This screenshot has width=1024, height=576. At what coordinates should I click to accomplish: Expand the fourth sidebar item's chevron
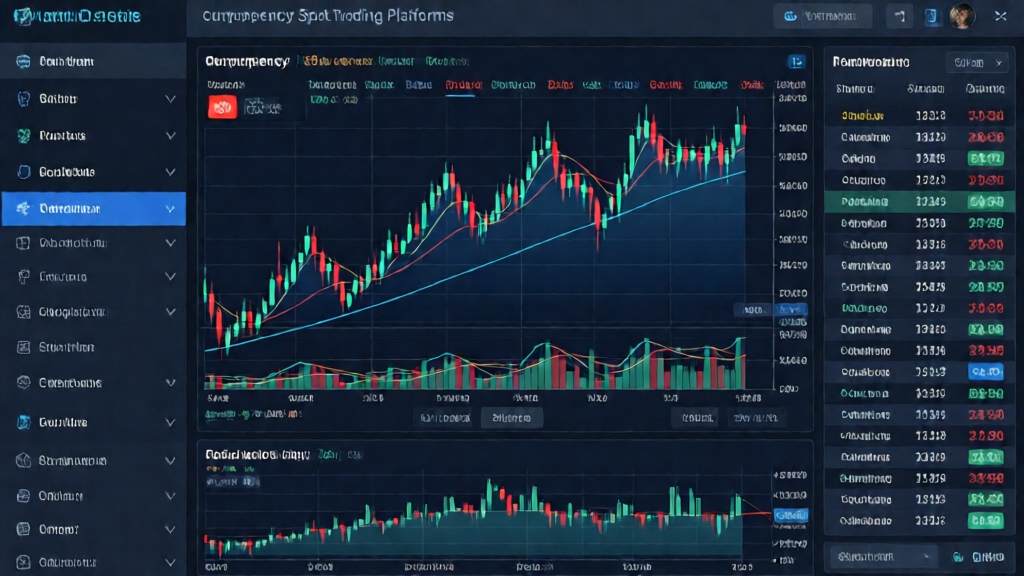[x=170, y=172]
